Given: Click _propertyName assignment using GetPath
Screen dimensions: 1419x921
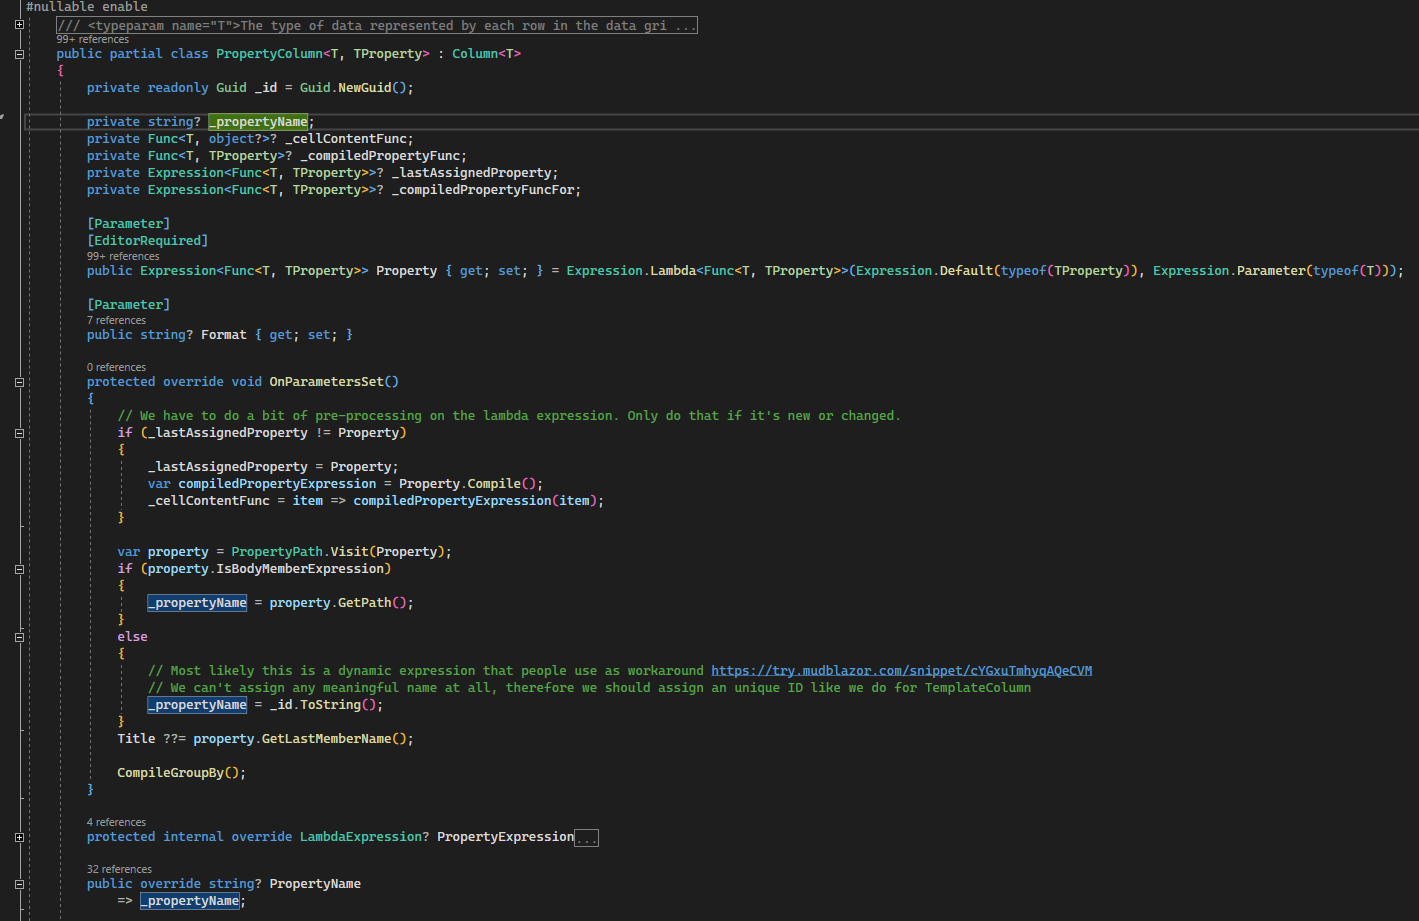Looking at the screenshot, I should coord(197,602).
